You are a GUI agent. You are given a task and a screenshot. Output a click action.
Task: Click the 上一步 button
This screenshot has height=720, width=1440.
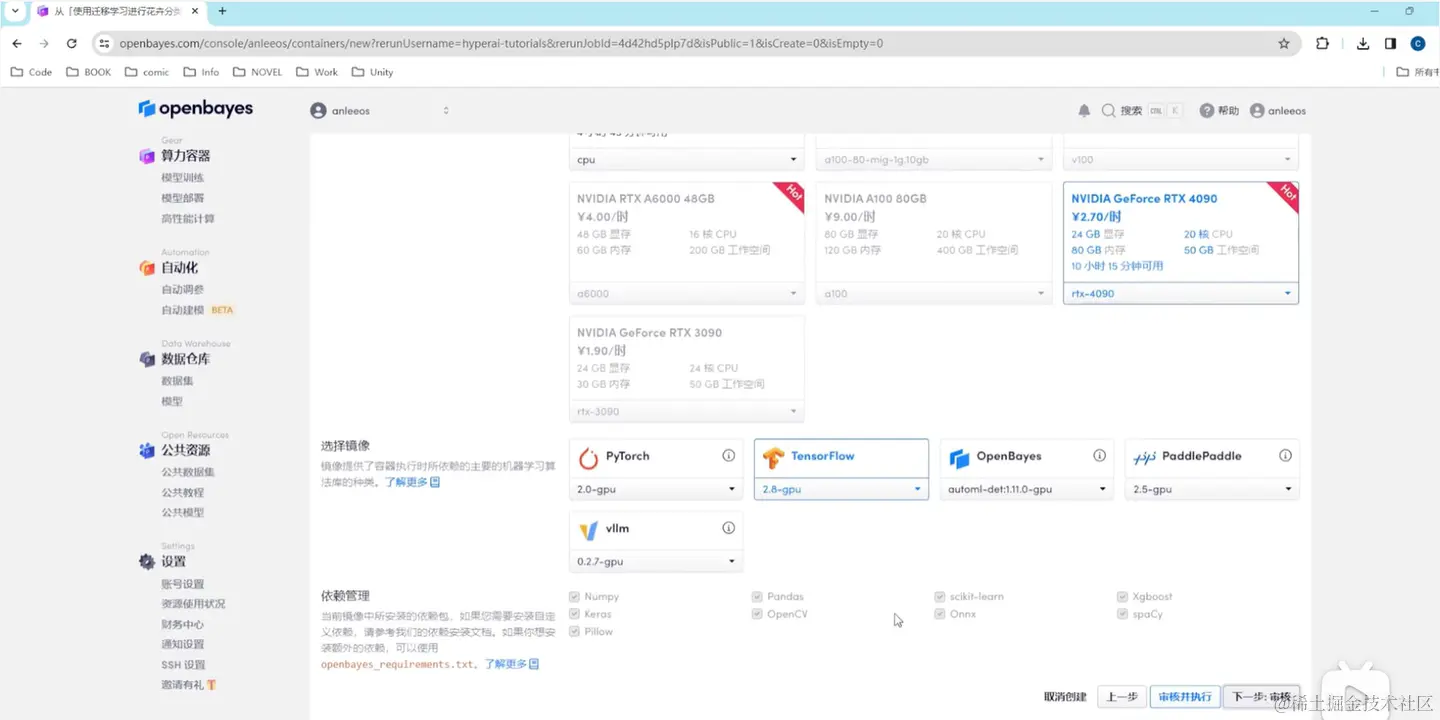coord(1121,697)
